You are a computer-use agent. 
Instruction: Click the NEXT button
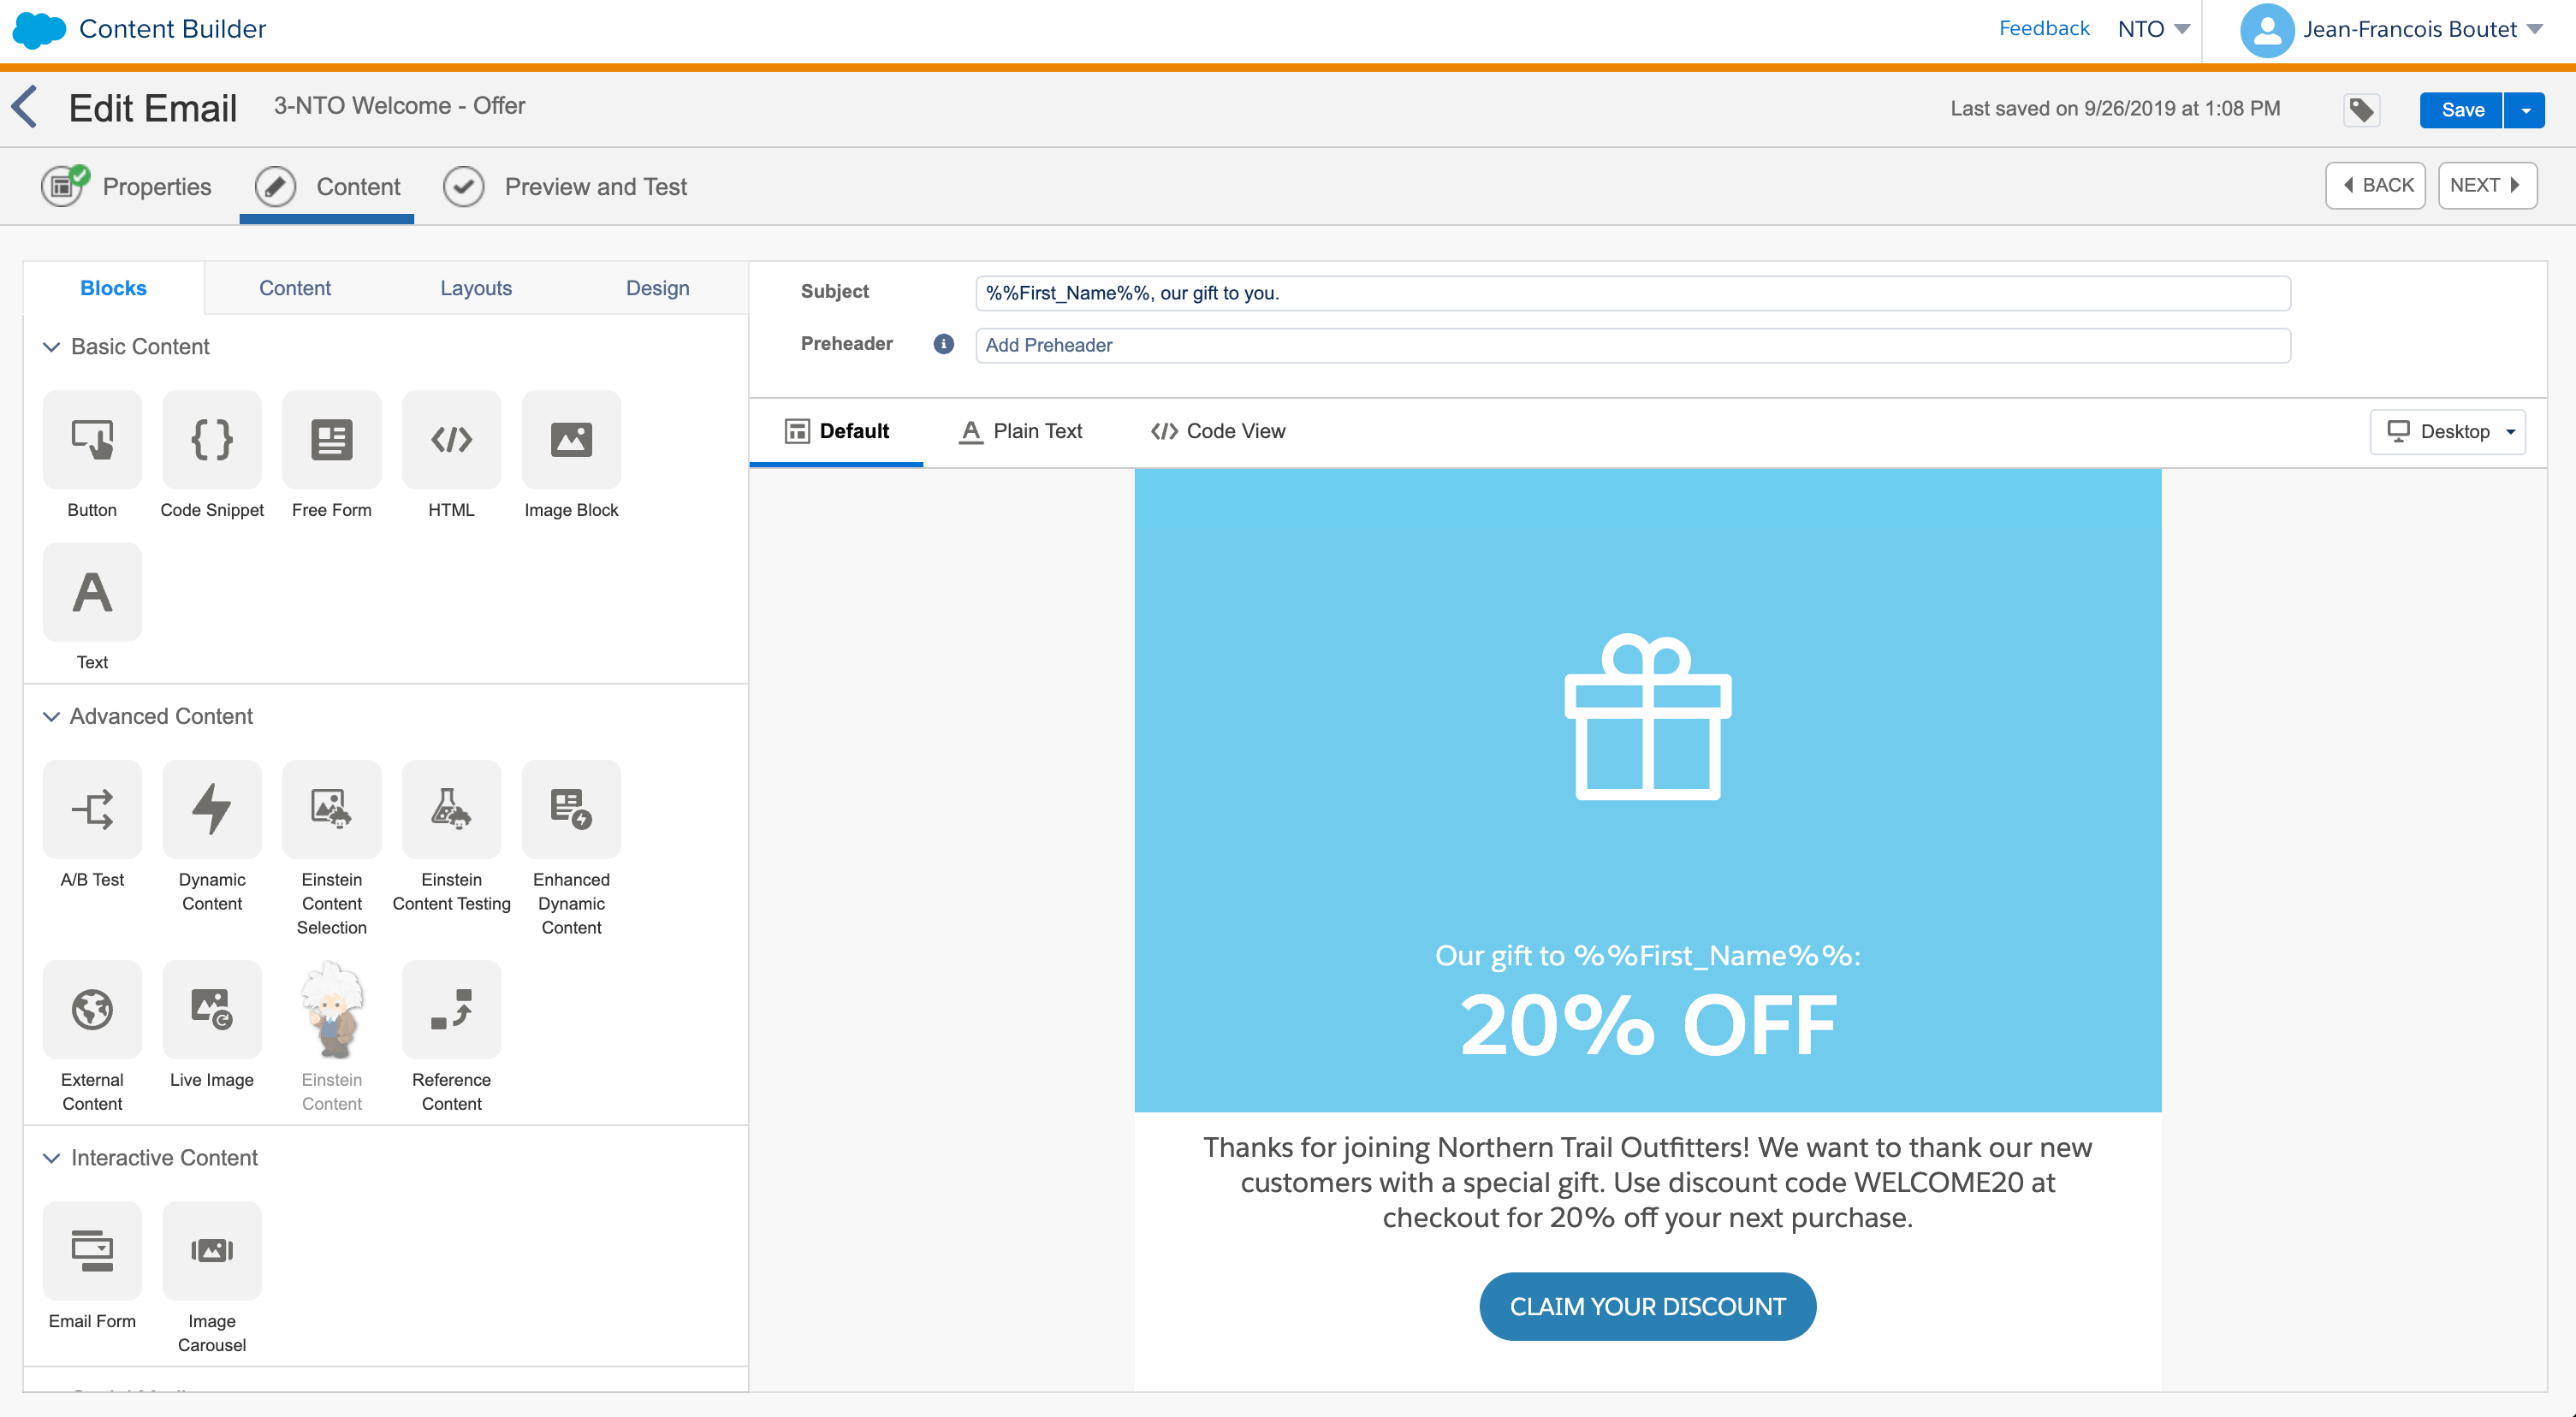click(2485, 185)
